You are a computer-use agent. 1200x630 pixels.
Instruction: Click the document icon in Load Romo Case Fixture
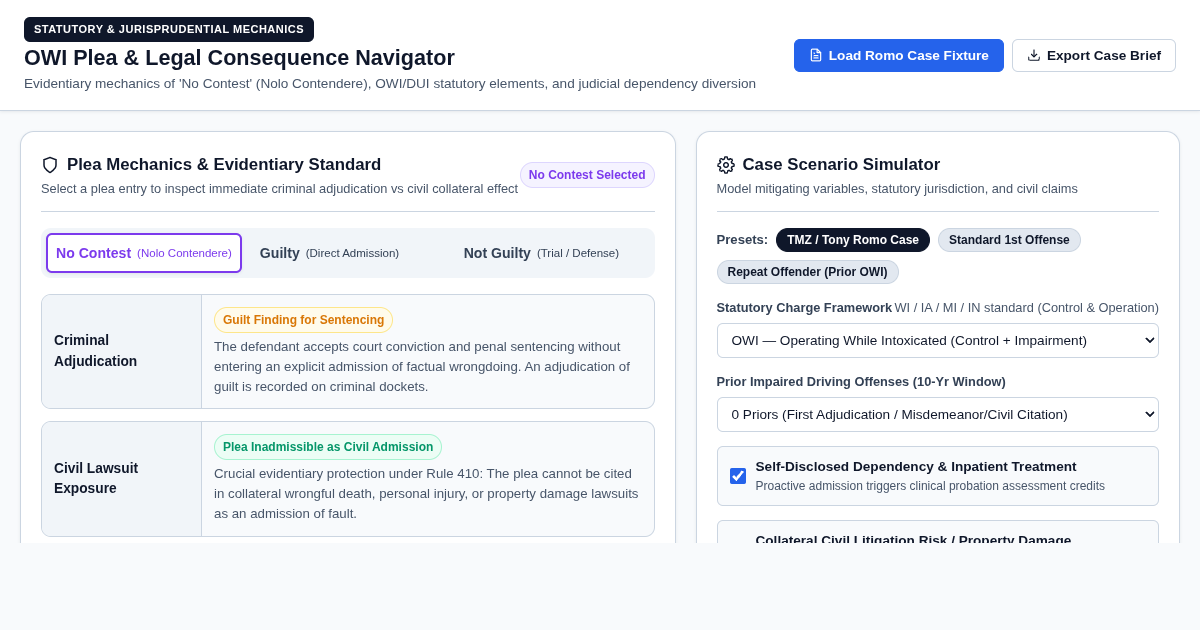click(x=816, y=56)
